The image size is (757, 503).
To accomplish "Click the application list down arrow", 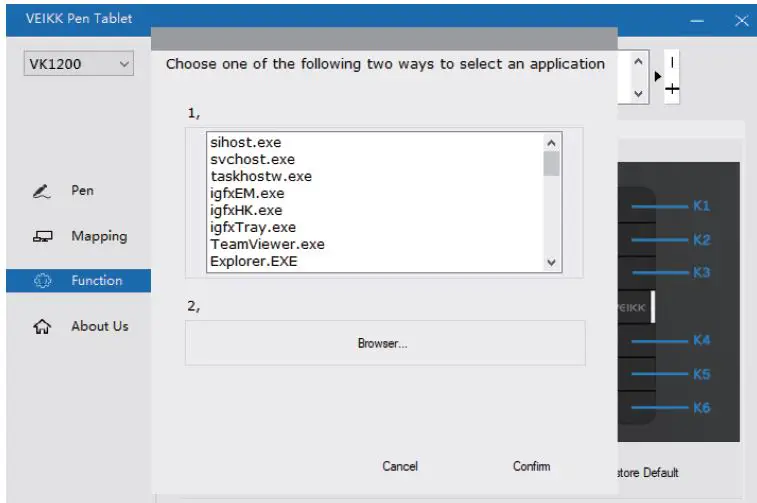I will pos(638,94).
